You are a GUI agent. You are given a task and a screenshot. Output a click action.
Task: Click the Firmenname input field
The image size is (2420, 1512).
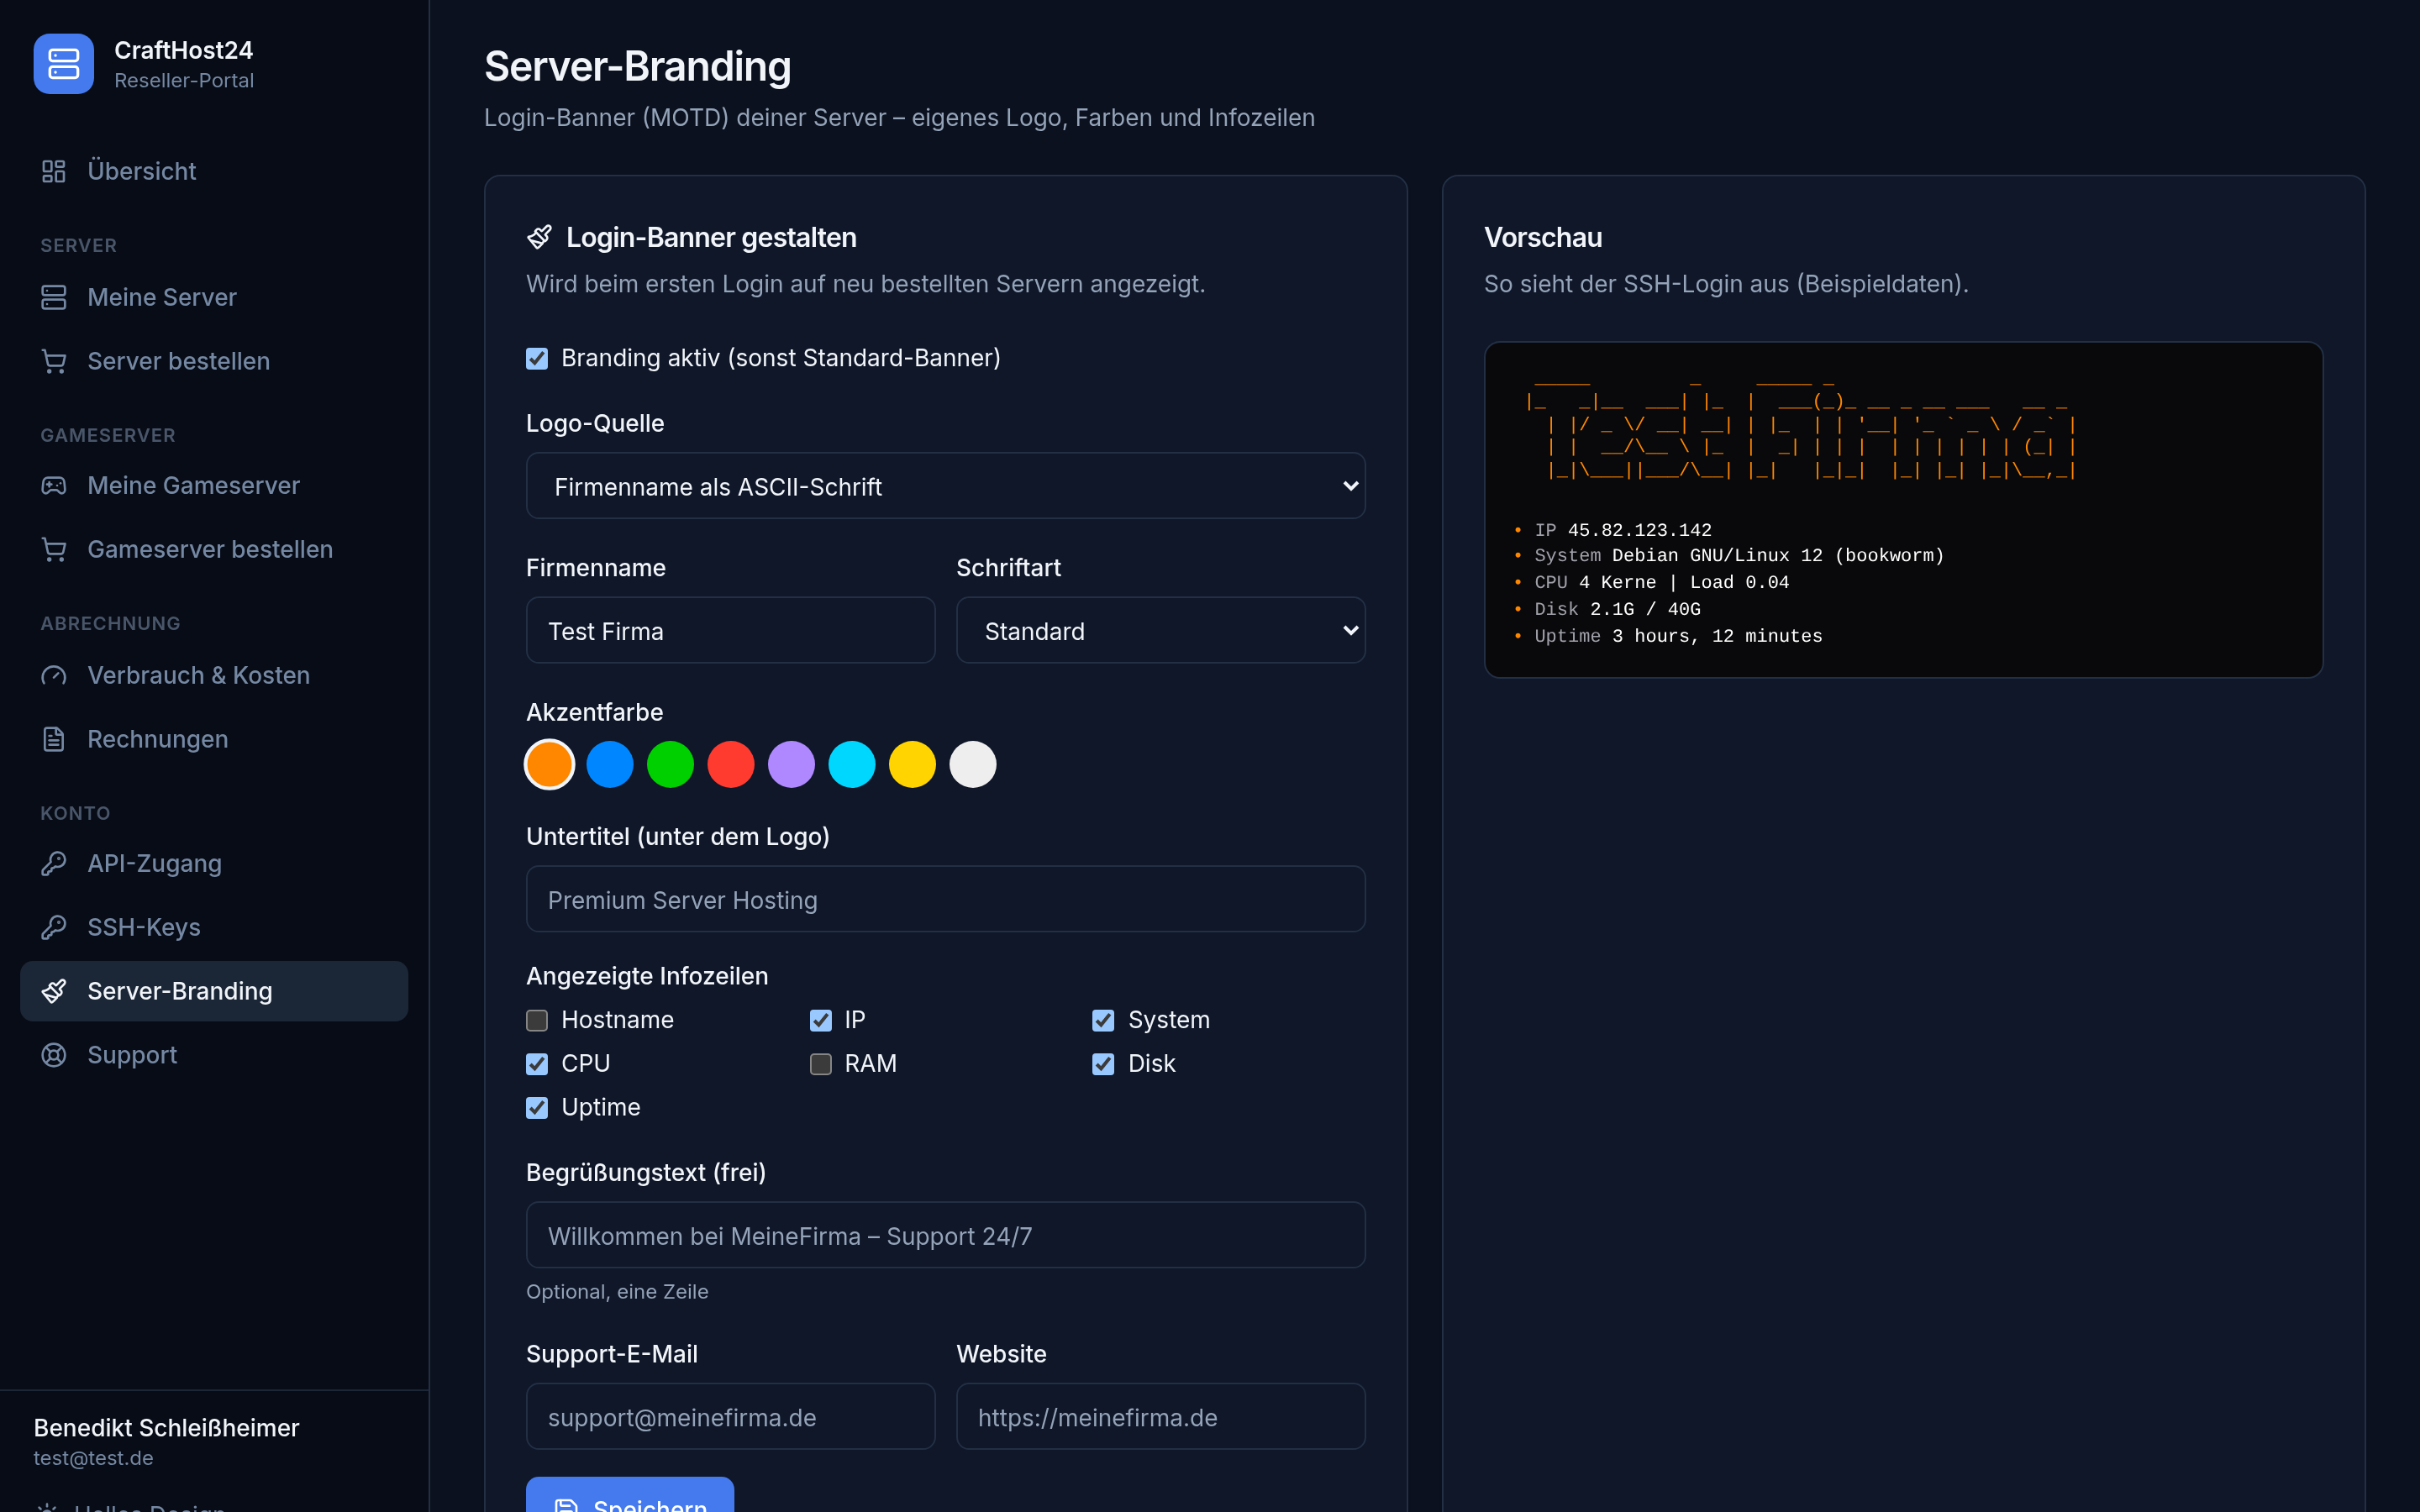click(730, 630)
